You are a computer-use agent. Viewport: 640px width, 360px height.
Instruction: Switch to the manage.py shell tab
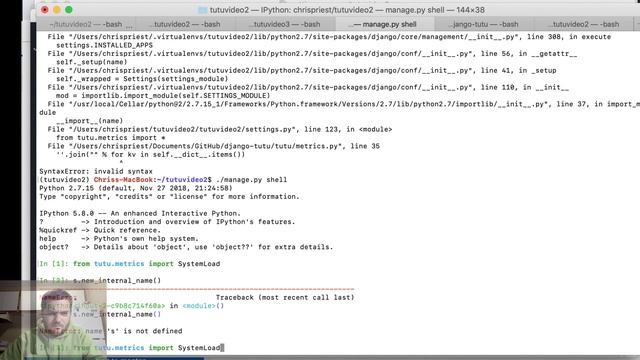click(x=385, y=24)
